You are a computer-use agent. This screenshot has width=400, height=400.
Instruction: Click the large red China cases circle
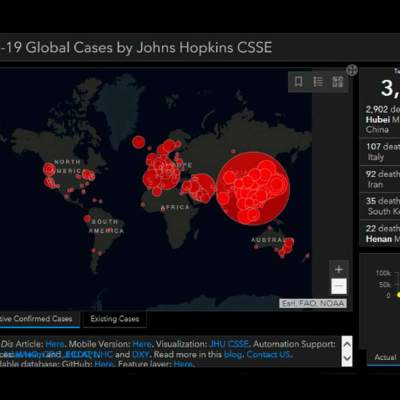click(253, 188)
